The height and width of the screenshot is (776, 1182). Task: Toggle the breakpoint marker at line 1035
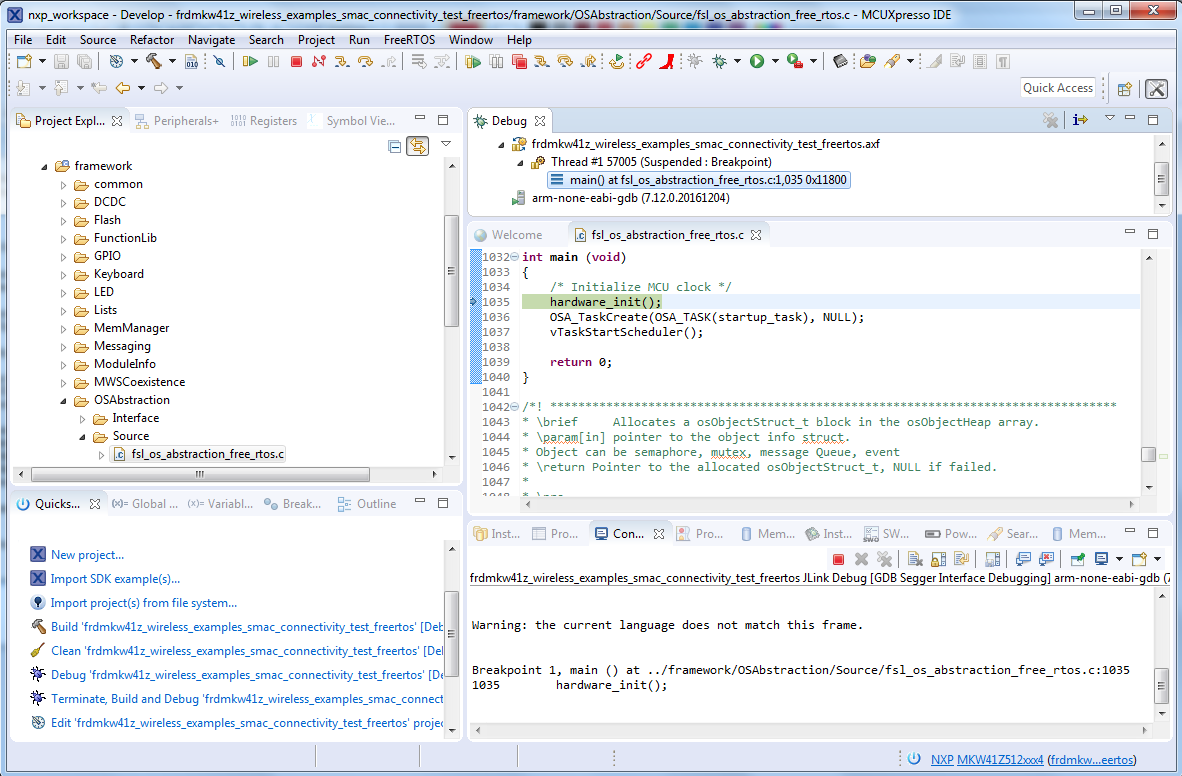coord(475,302)
